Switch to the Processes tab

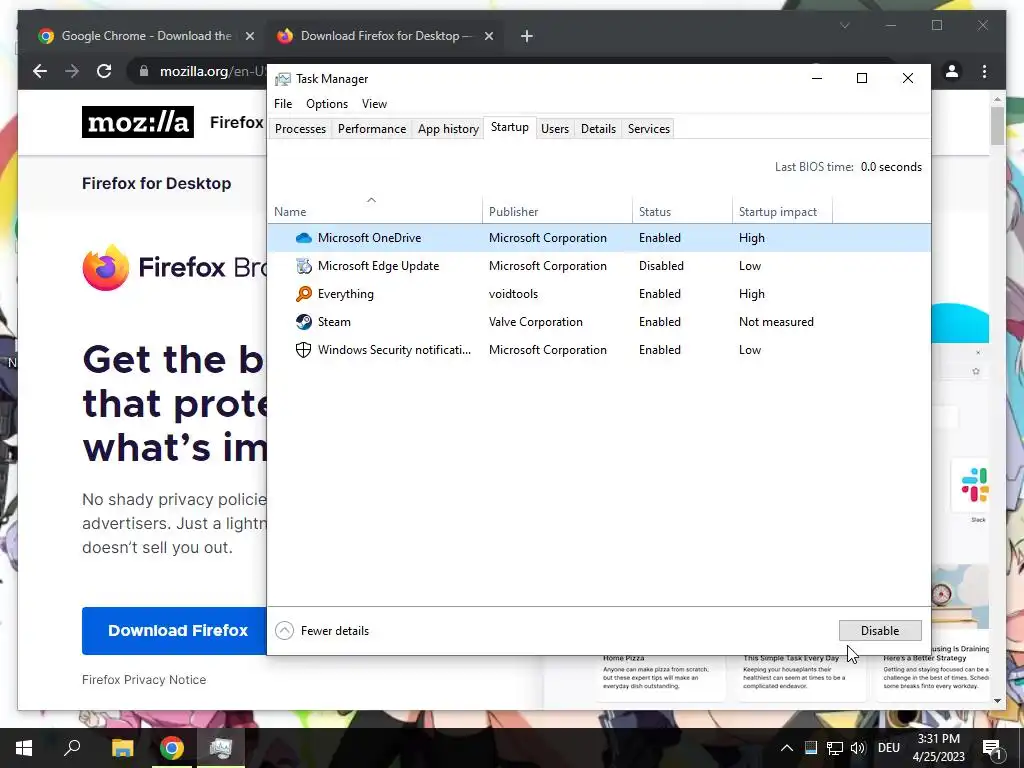click(x=300, y=129)
